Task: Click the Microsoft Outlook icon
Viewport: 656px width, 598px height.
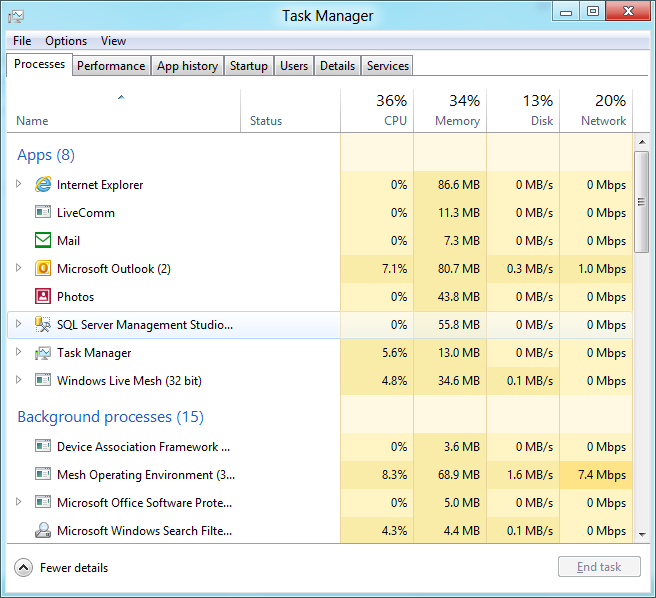Action: click(x=43, y=268)
